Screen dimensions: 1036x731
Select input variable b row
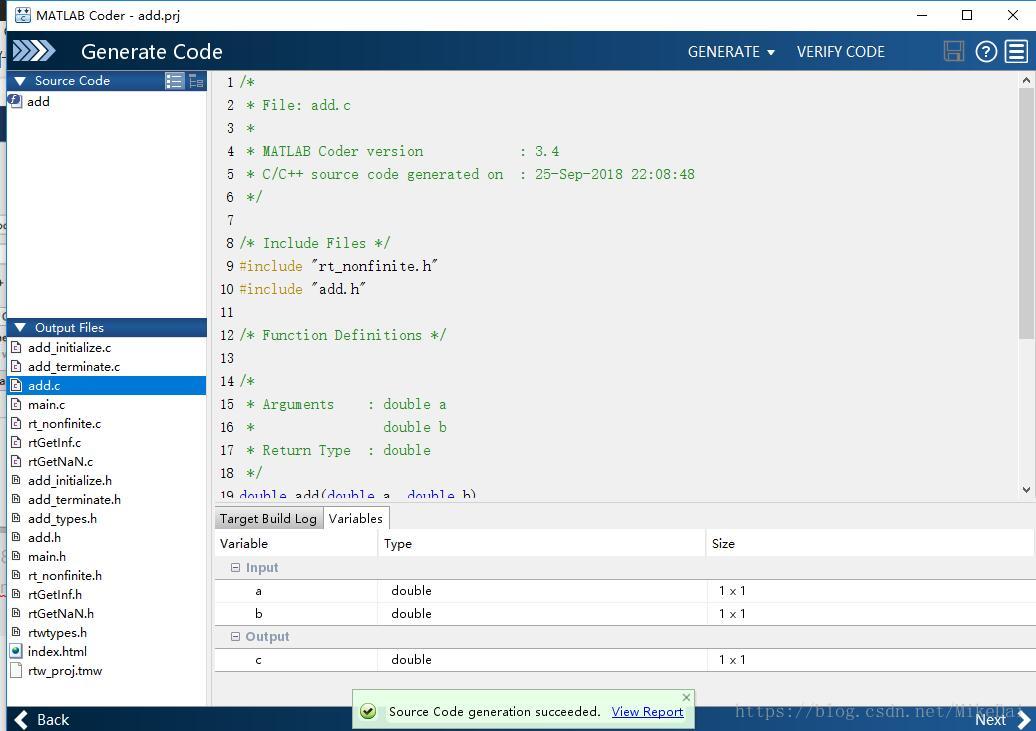point(624,613)
